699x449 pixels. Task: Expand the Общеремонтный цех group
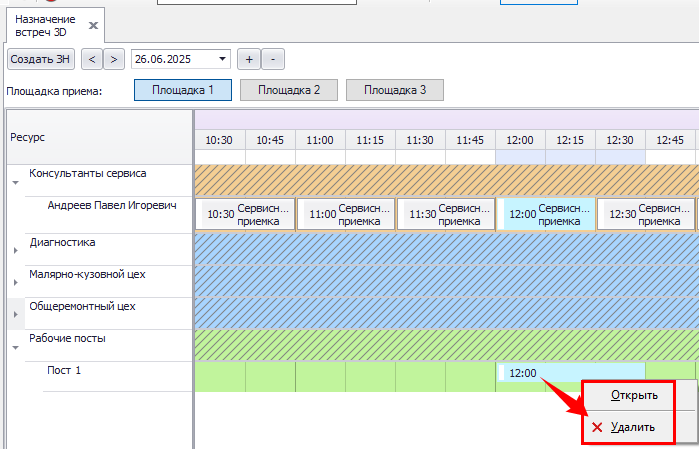15,314
